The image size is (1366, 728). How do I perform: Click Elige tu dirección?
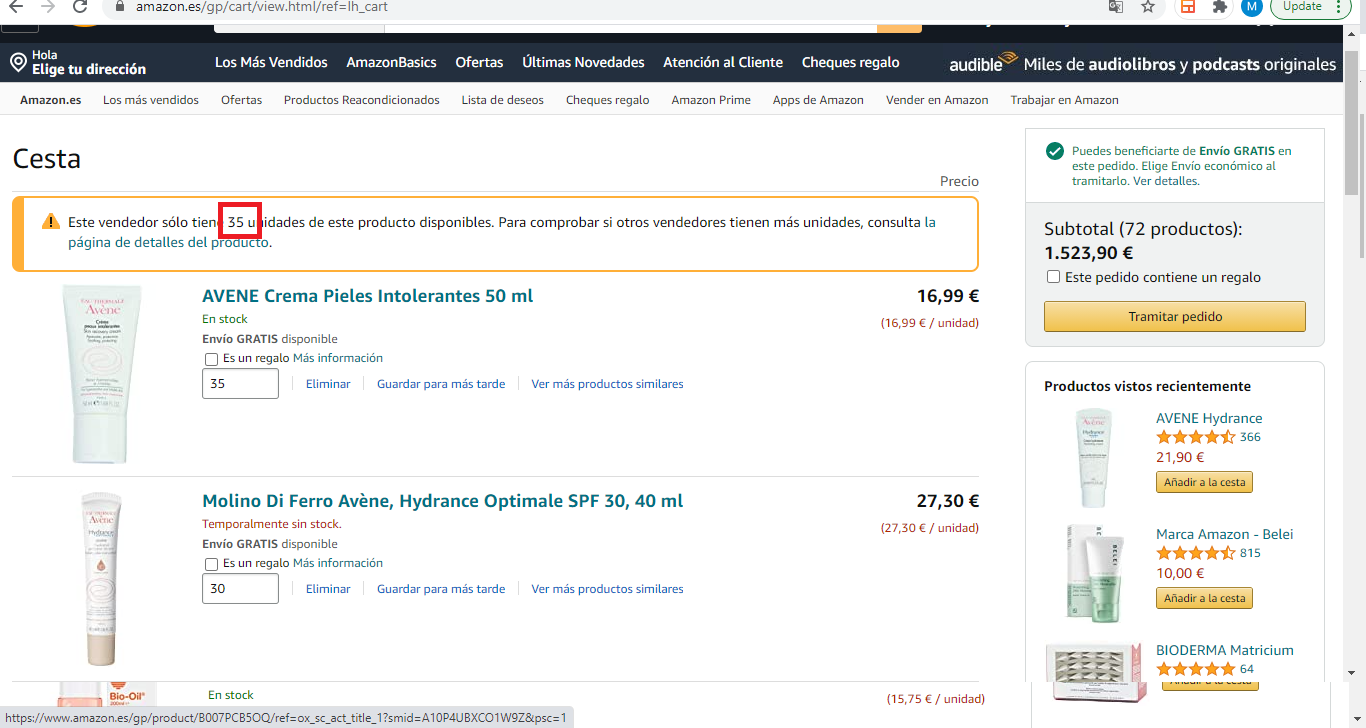pyautogui.click(x=89, y=69)
